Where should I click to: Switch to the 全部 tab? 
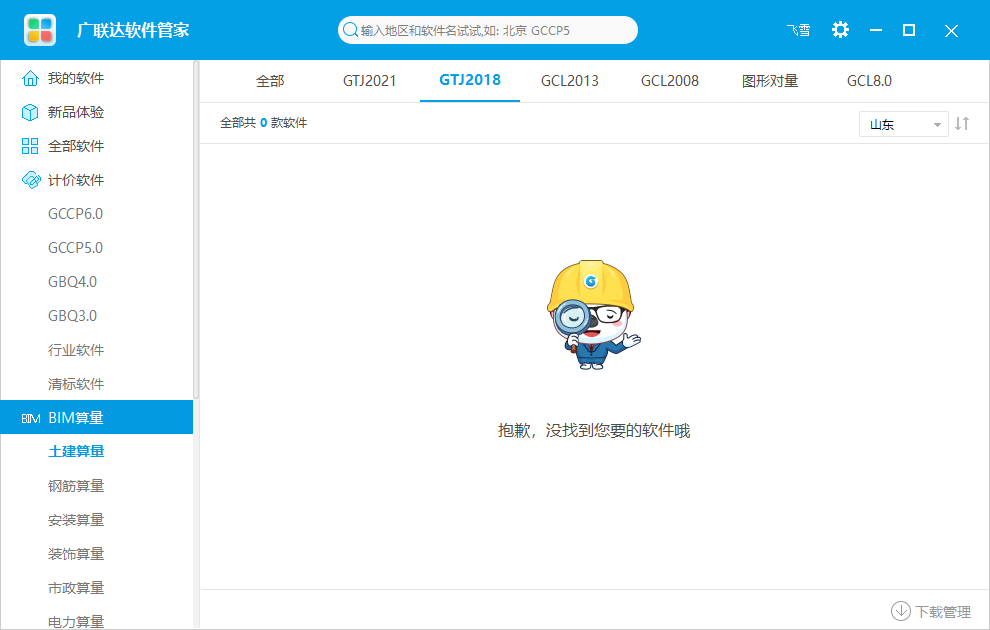click(x=270, y=81)
